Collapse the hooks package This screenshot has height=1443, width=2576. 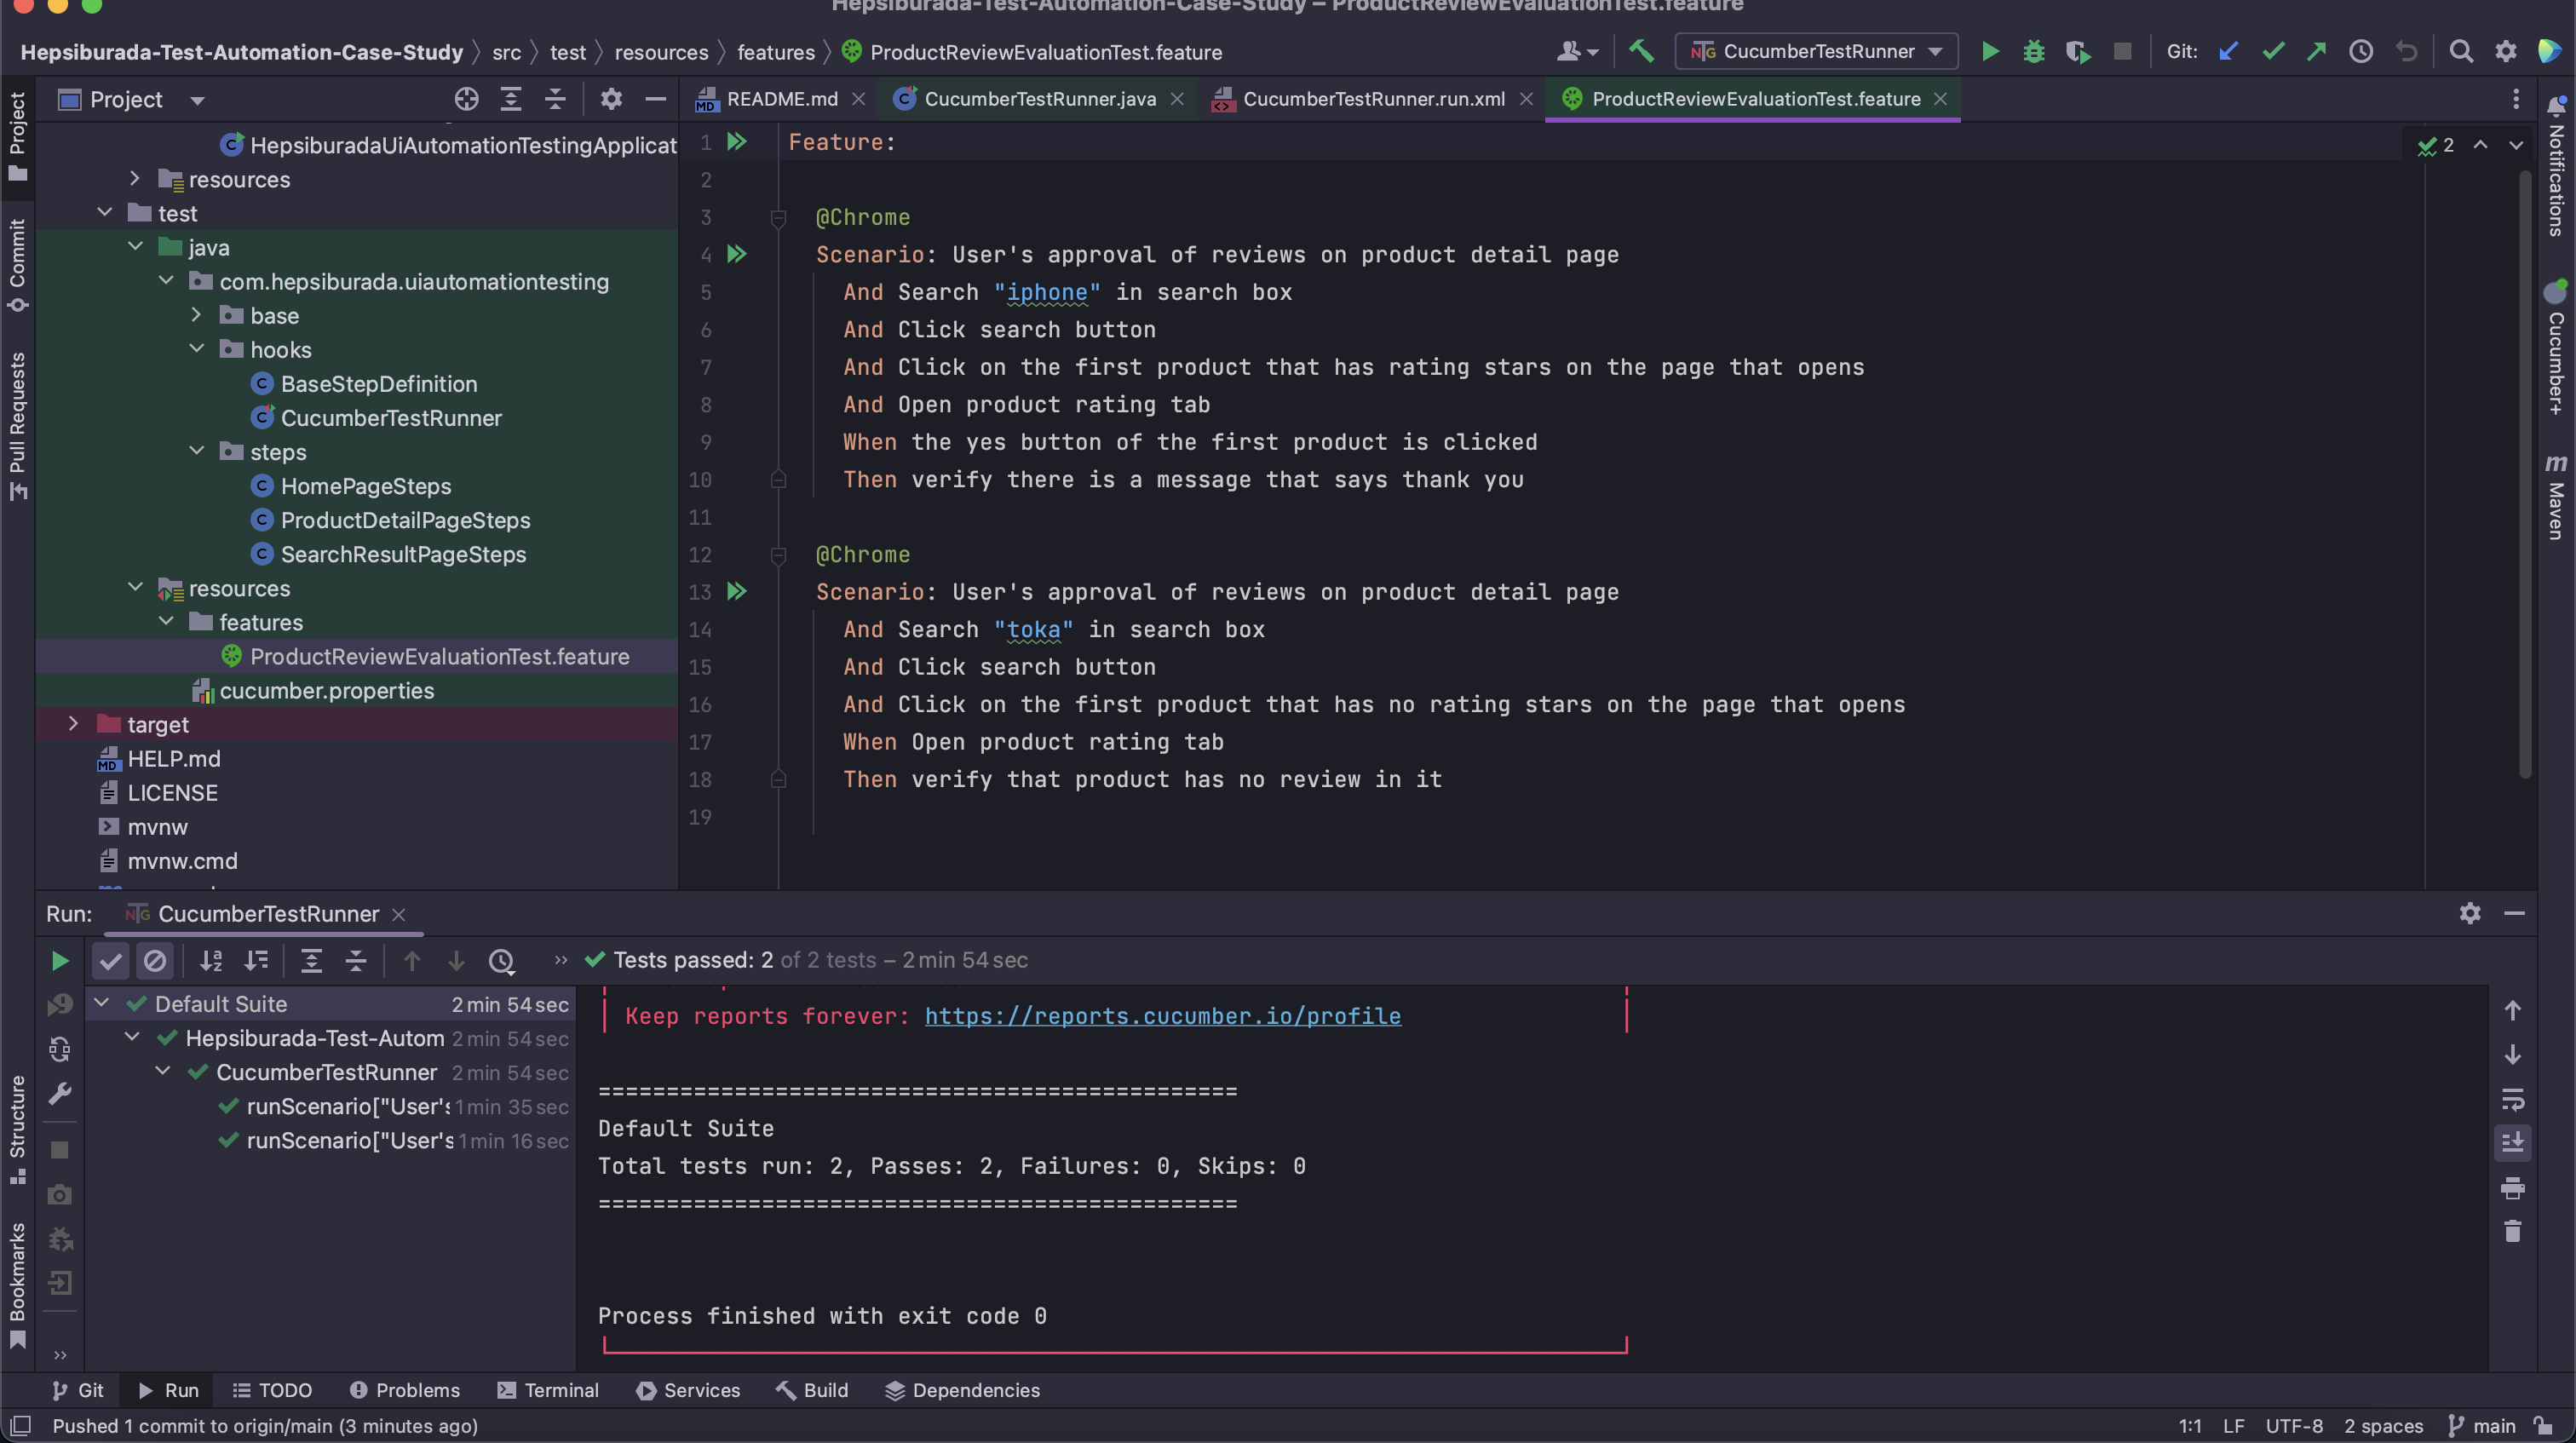click(x=197, y=349)
